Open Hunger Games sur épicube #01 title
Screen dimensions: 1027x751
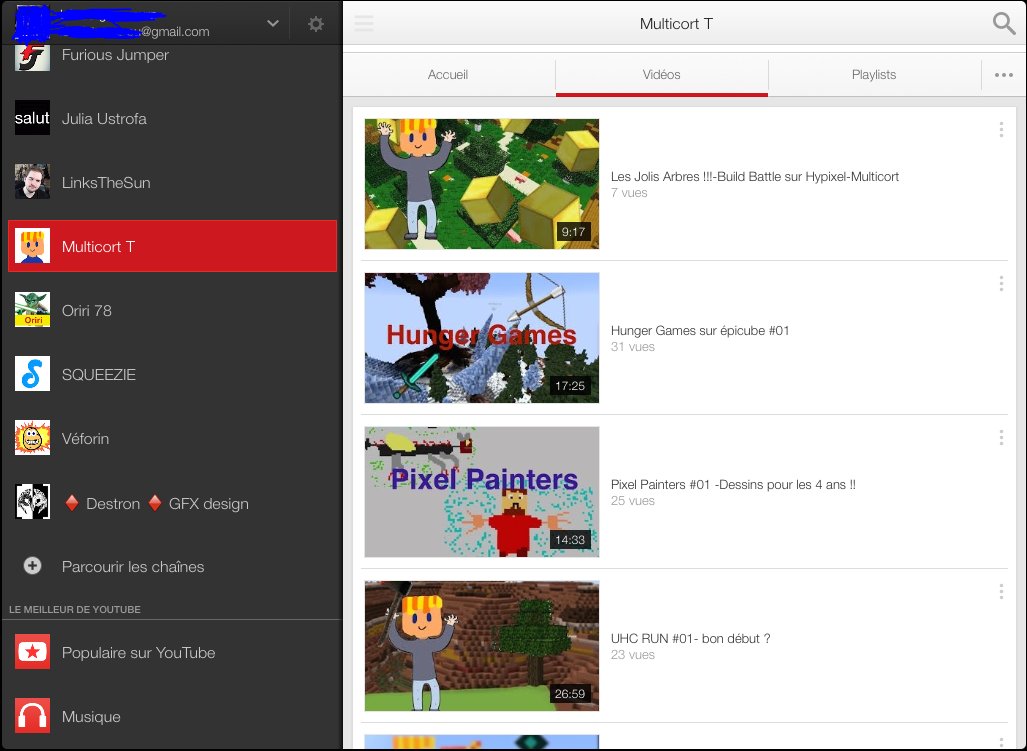point(700,331)
